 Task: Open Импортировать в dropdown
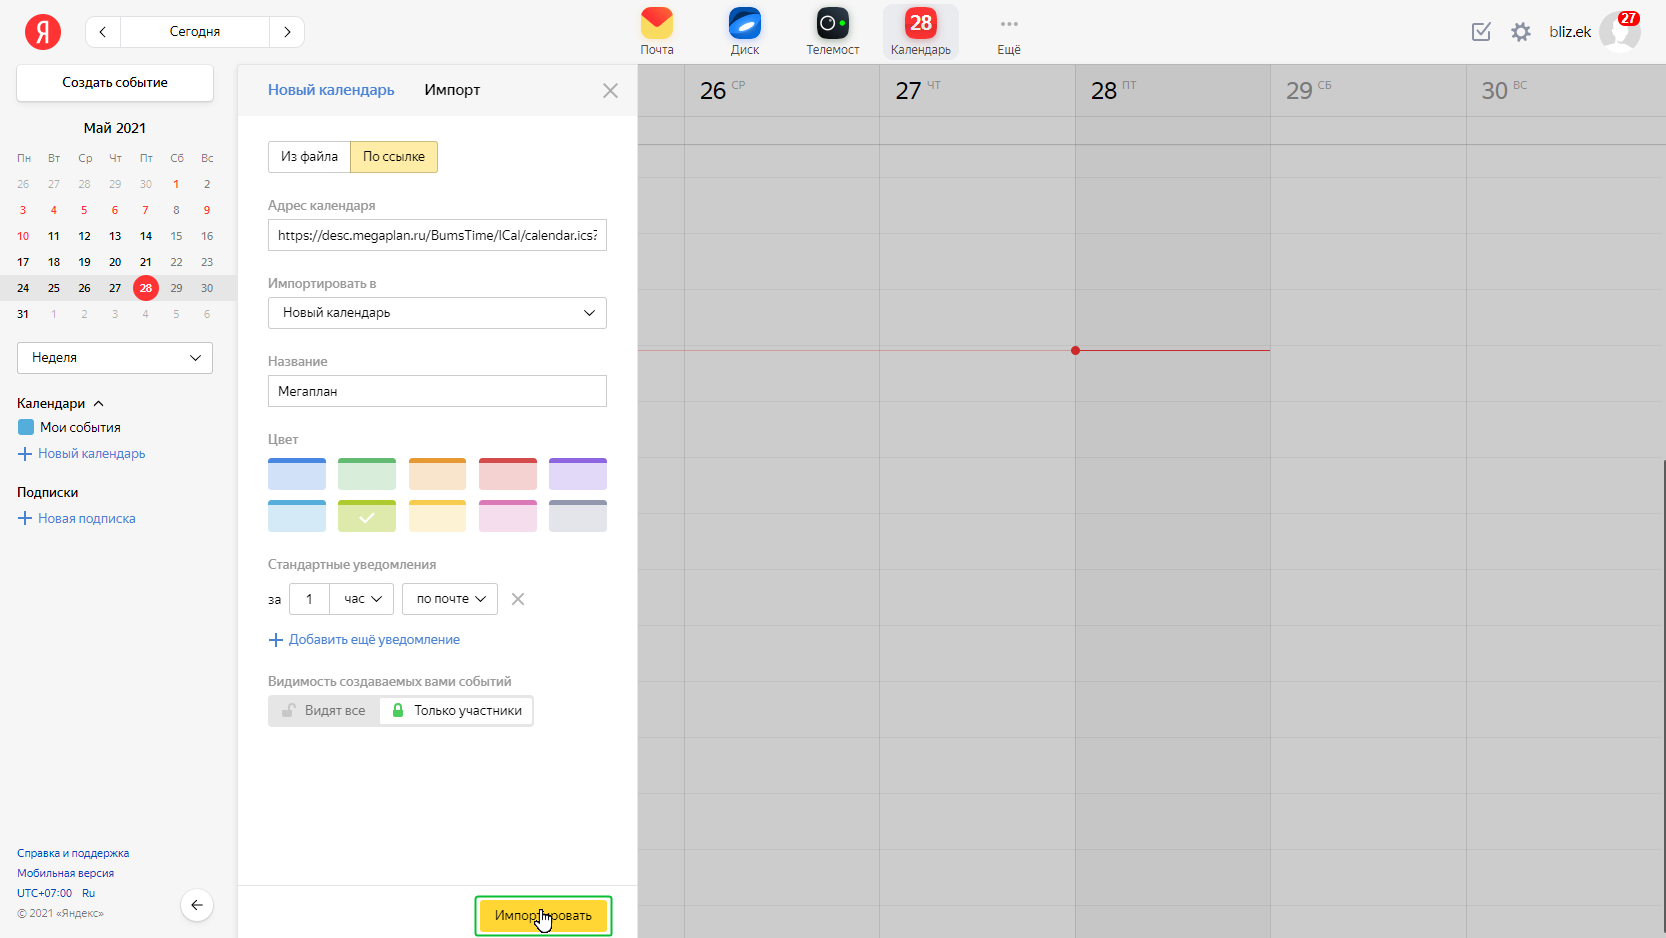click(437, 313)
